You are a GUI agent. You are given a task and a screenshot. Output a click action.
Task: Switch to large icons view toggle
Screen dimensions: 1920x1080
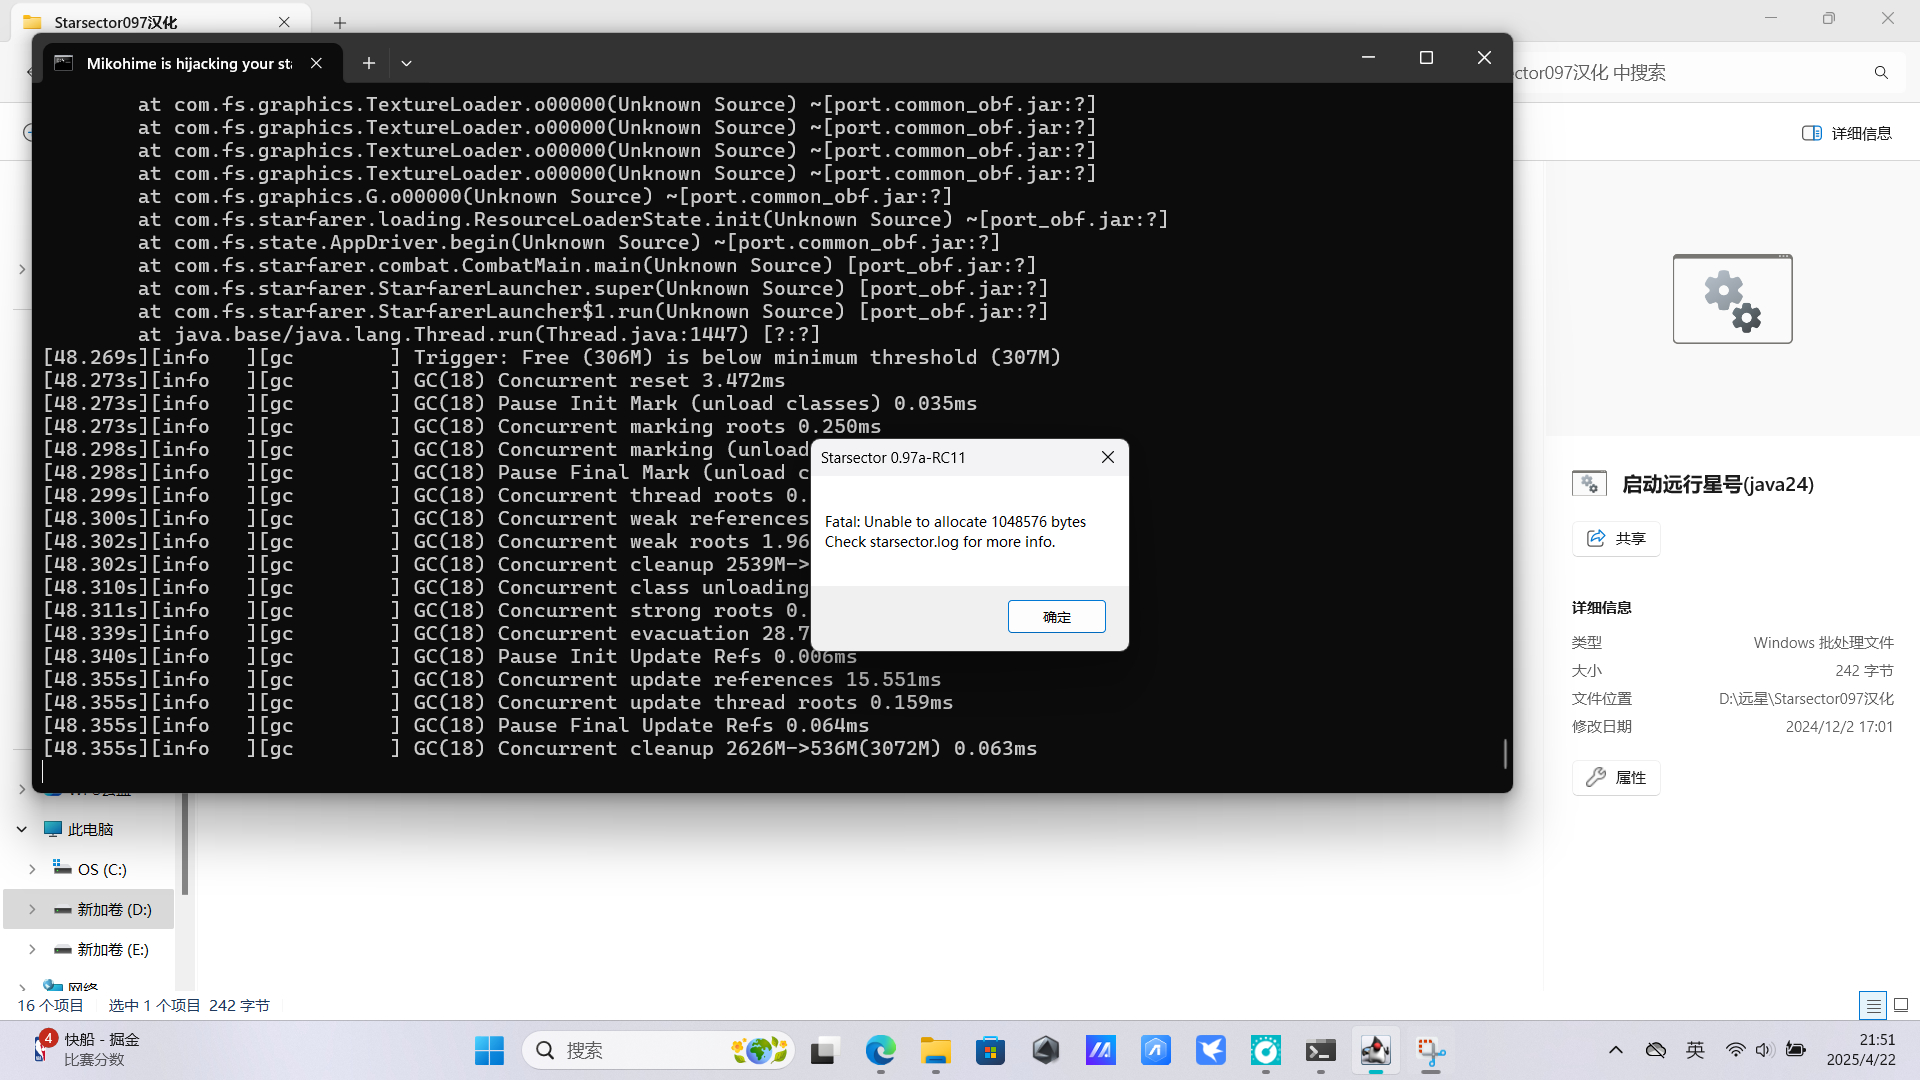tap(1901, 1005)
